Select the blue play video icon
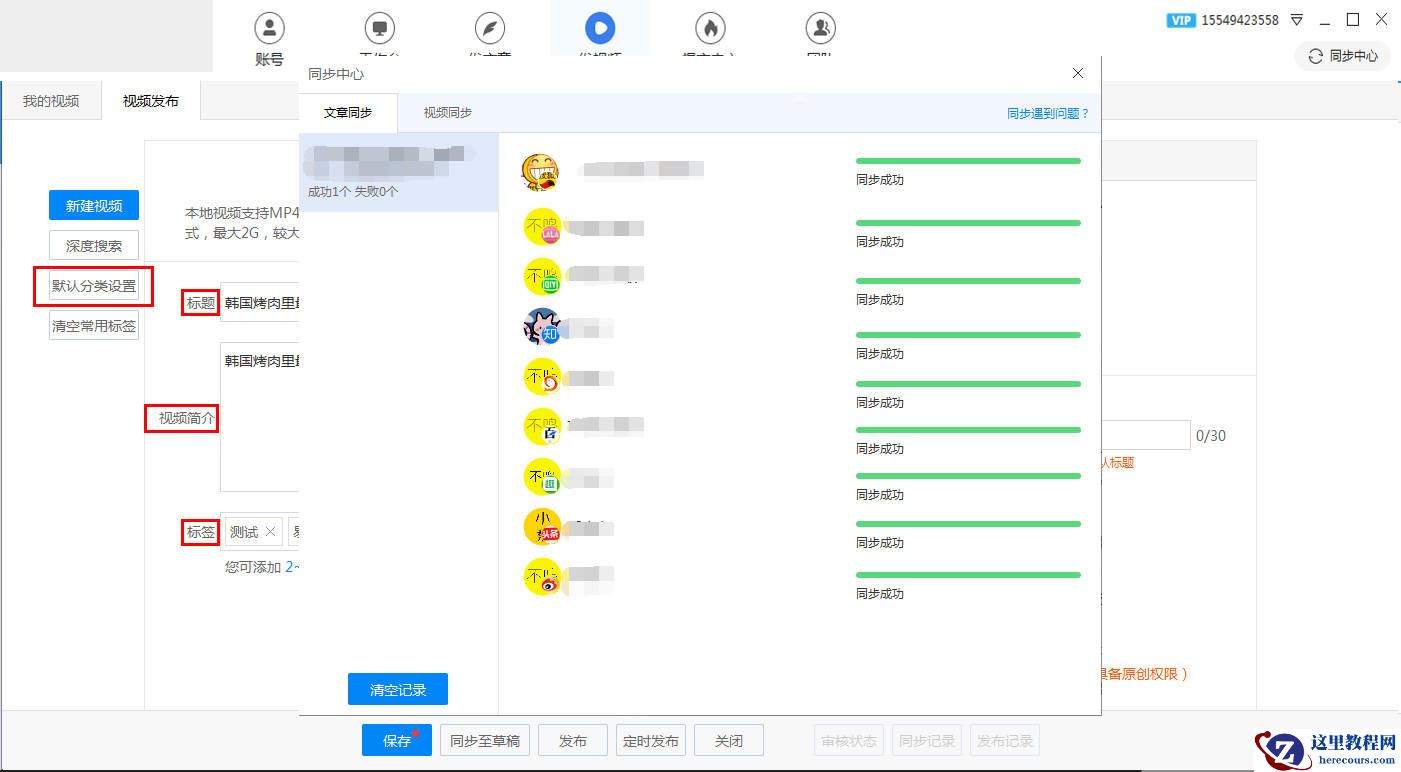This screenshot has width=1401, height=772. pyautogui.click(x=600, y=27)
